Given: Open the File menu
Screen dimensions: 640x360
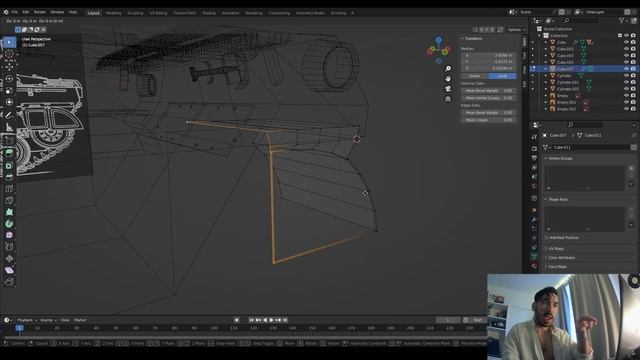Looking at the screenshot, I should click(15, 12).
